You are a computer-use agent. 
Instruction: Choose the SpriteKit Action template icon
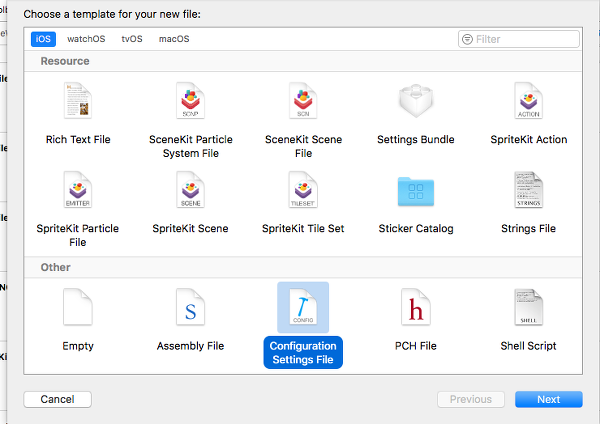pos(528,101)
